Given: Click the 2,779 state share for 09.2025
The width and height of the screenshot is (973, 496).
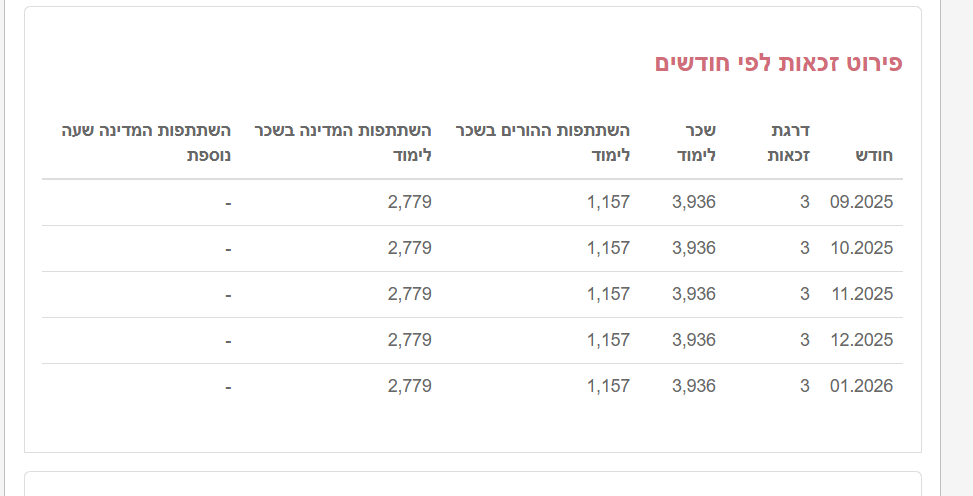Looking at the screenshot, I should (409, 202).
